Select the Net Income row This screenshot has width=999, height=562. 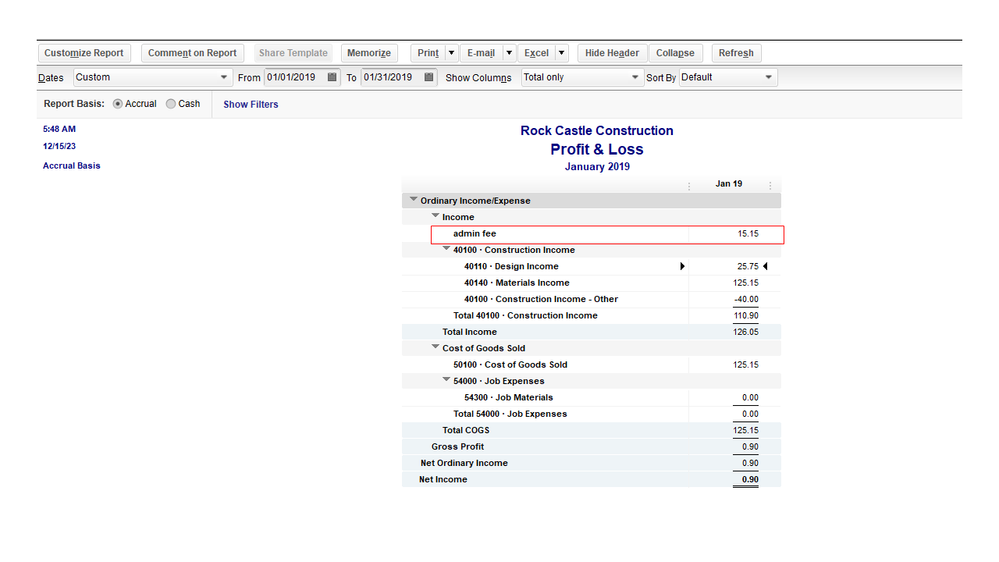(591, 480)
